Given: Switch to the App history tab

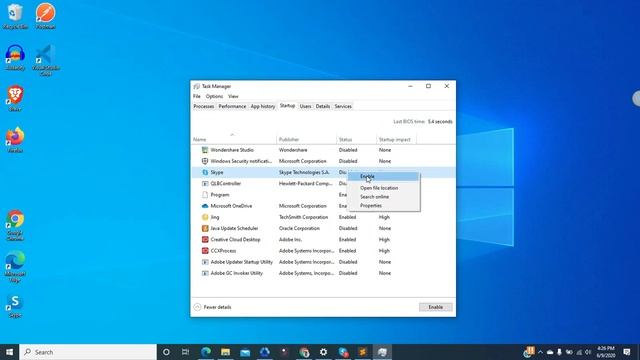Looking at the screenshot, I should (x=263, y=106).
